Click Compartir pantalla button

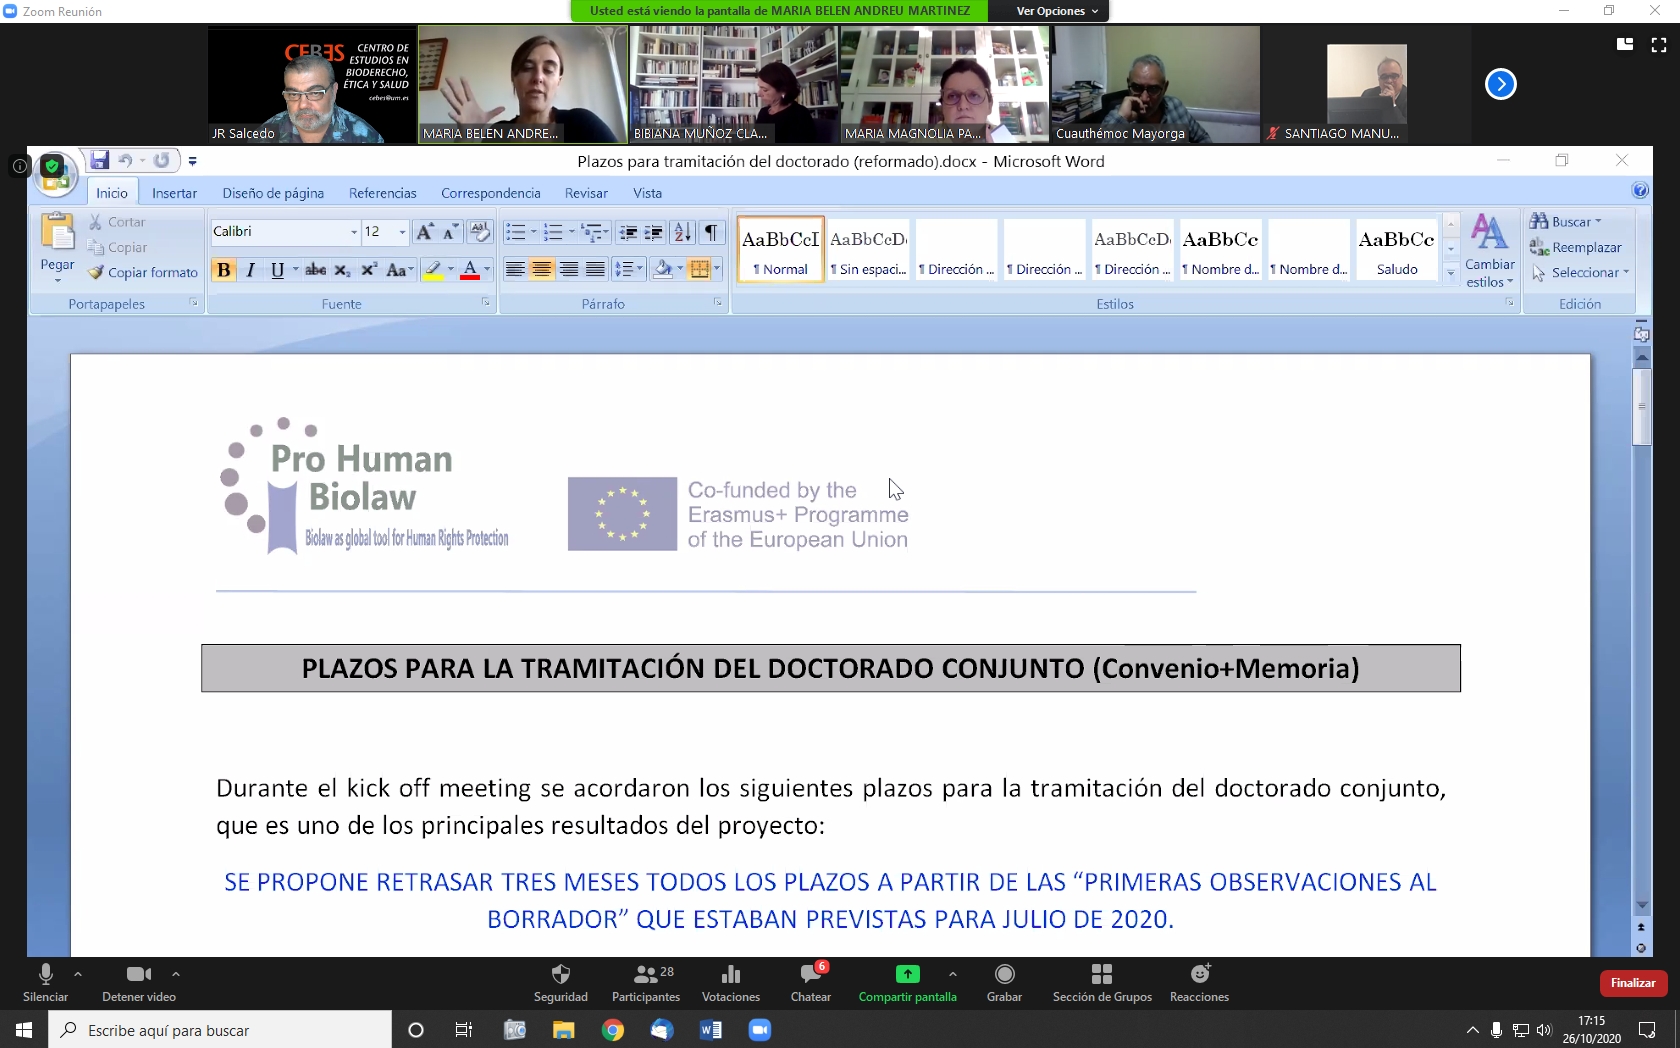pyautogui.click(x=907, y=983)
